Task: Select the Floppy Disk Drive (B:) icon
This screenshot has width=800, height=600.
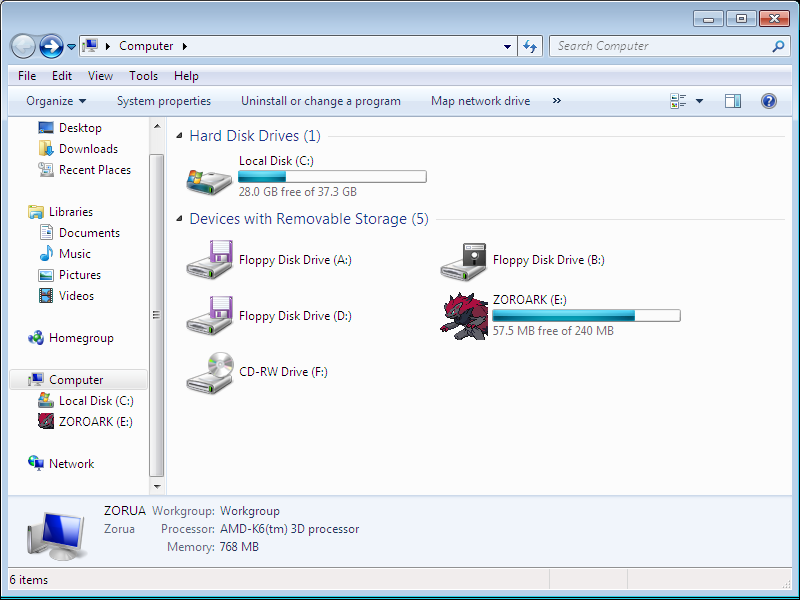Action: [463, 260]
